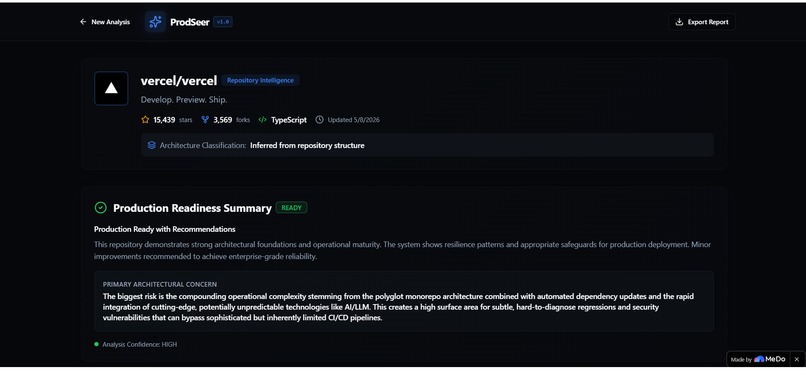Click the Production Readiness Summary heading
The width and height of the screenshot is (806, 376).
192,208
